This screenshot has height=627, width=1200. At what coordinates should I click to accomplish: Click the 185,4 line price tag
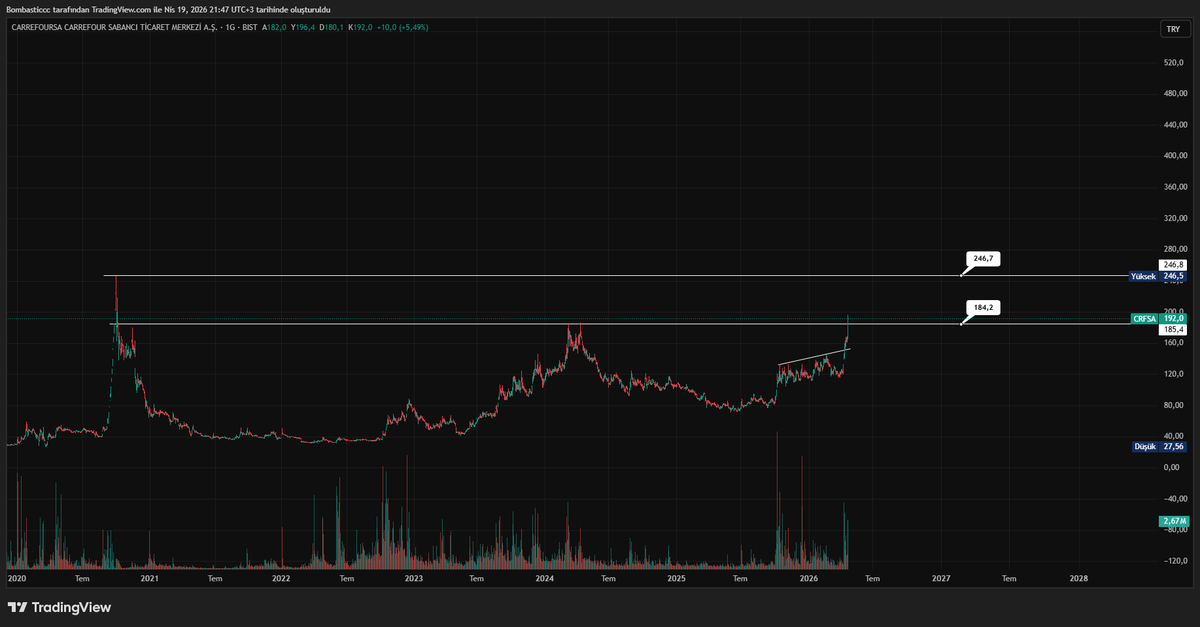pos(1173,329)
